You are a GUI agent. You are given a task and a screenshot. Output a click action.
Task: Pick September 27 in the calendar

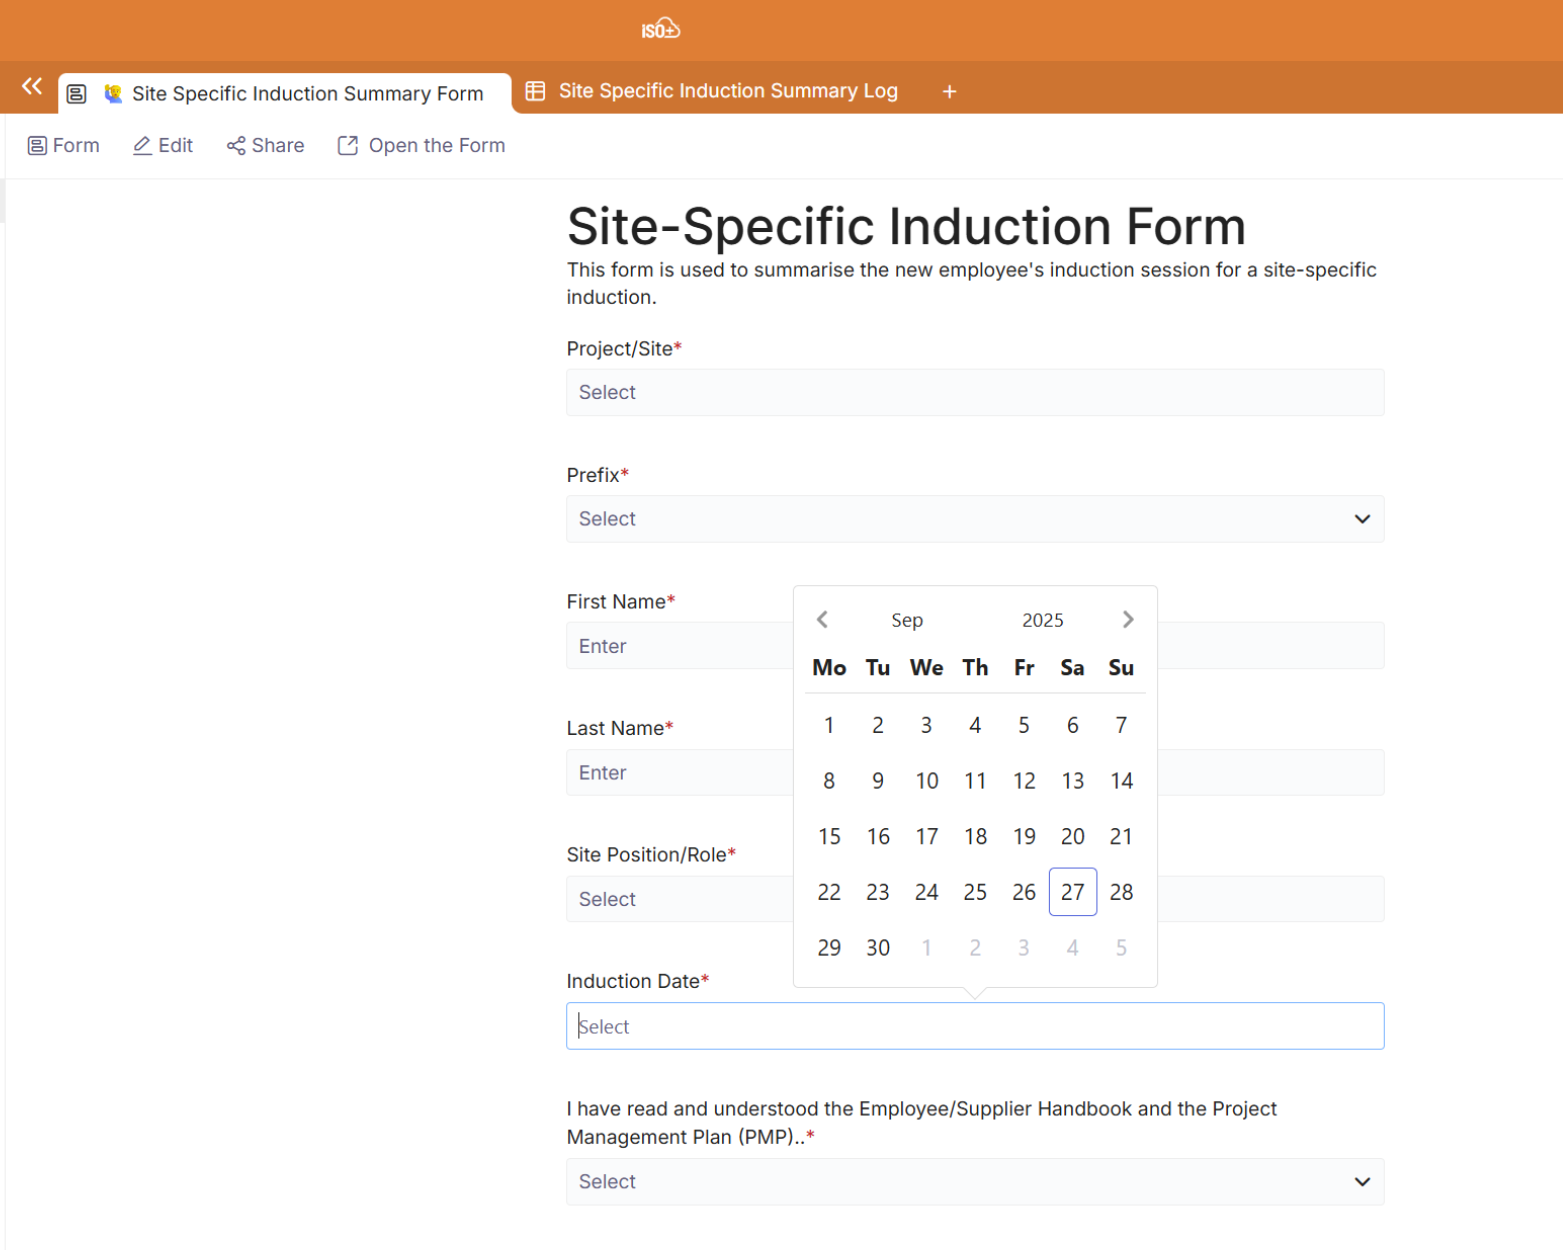click(1072, 892)
